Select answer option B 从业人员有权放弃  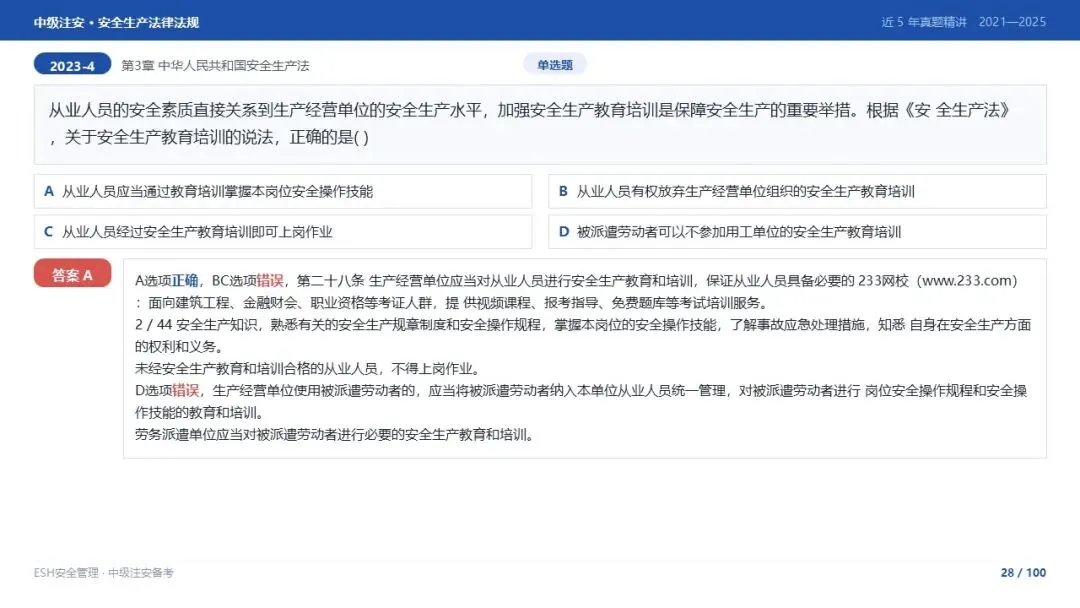pos(797,191)
